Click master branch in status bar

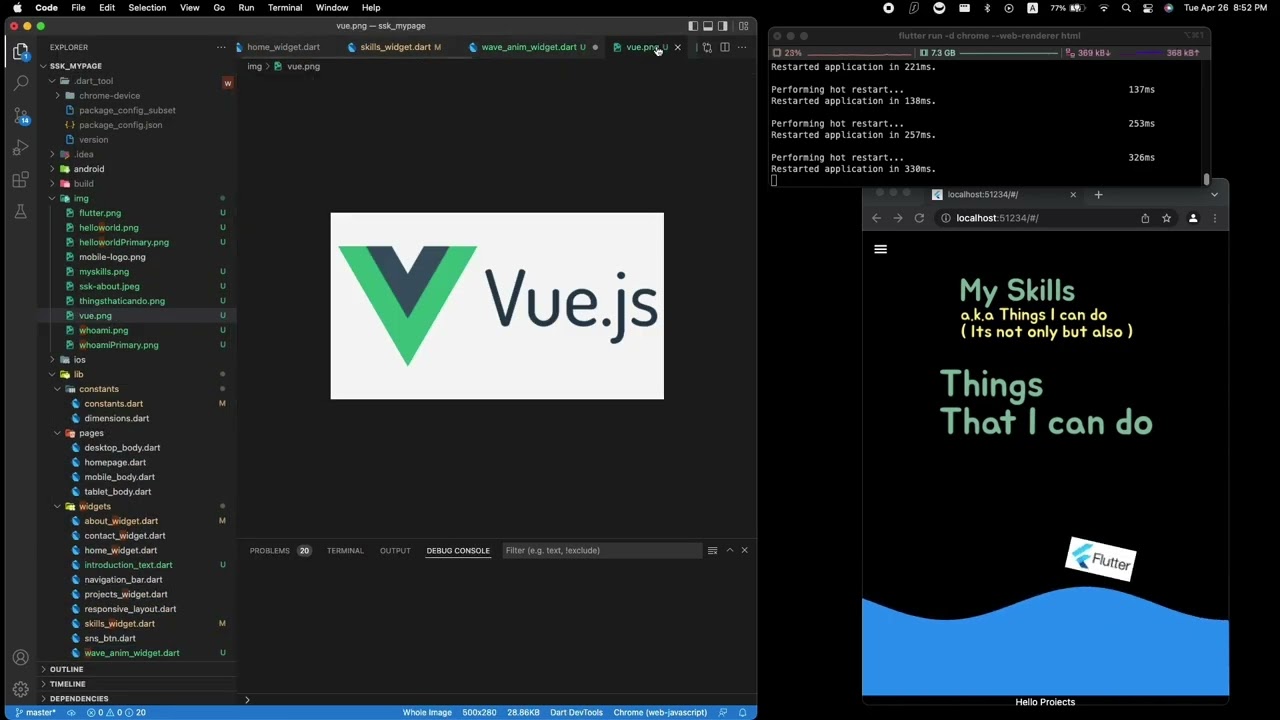[x=35, y=712]
